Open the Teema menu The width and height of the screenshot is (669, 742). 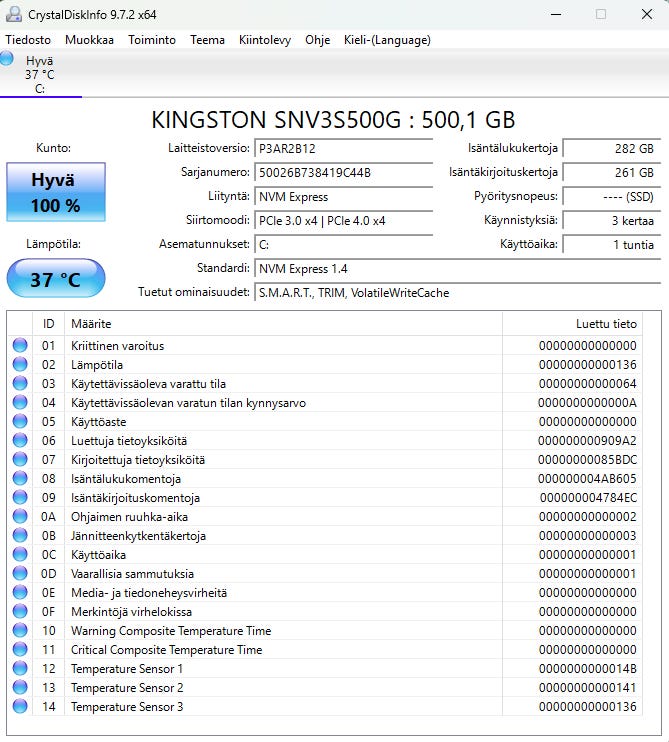(x=207, y=40)
